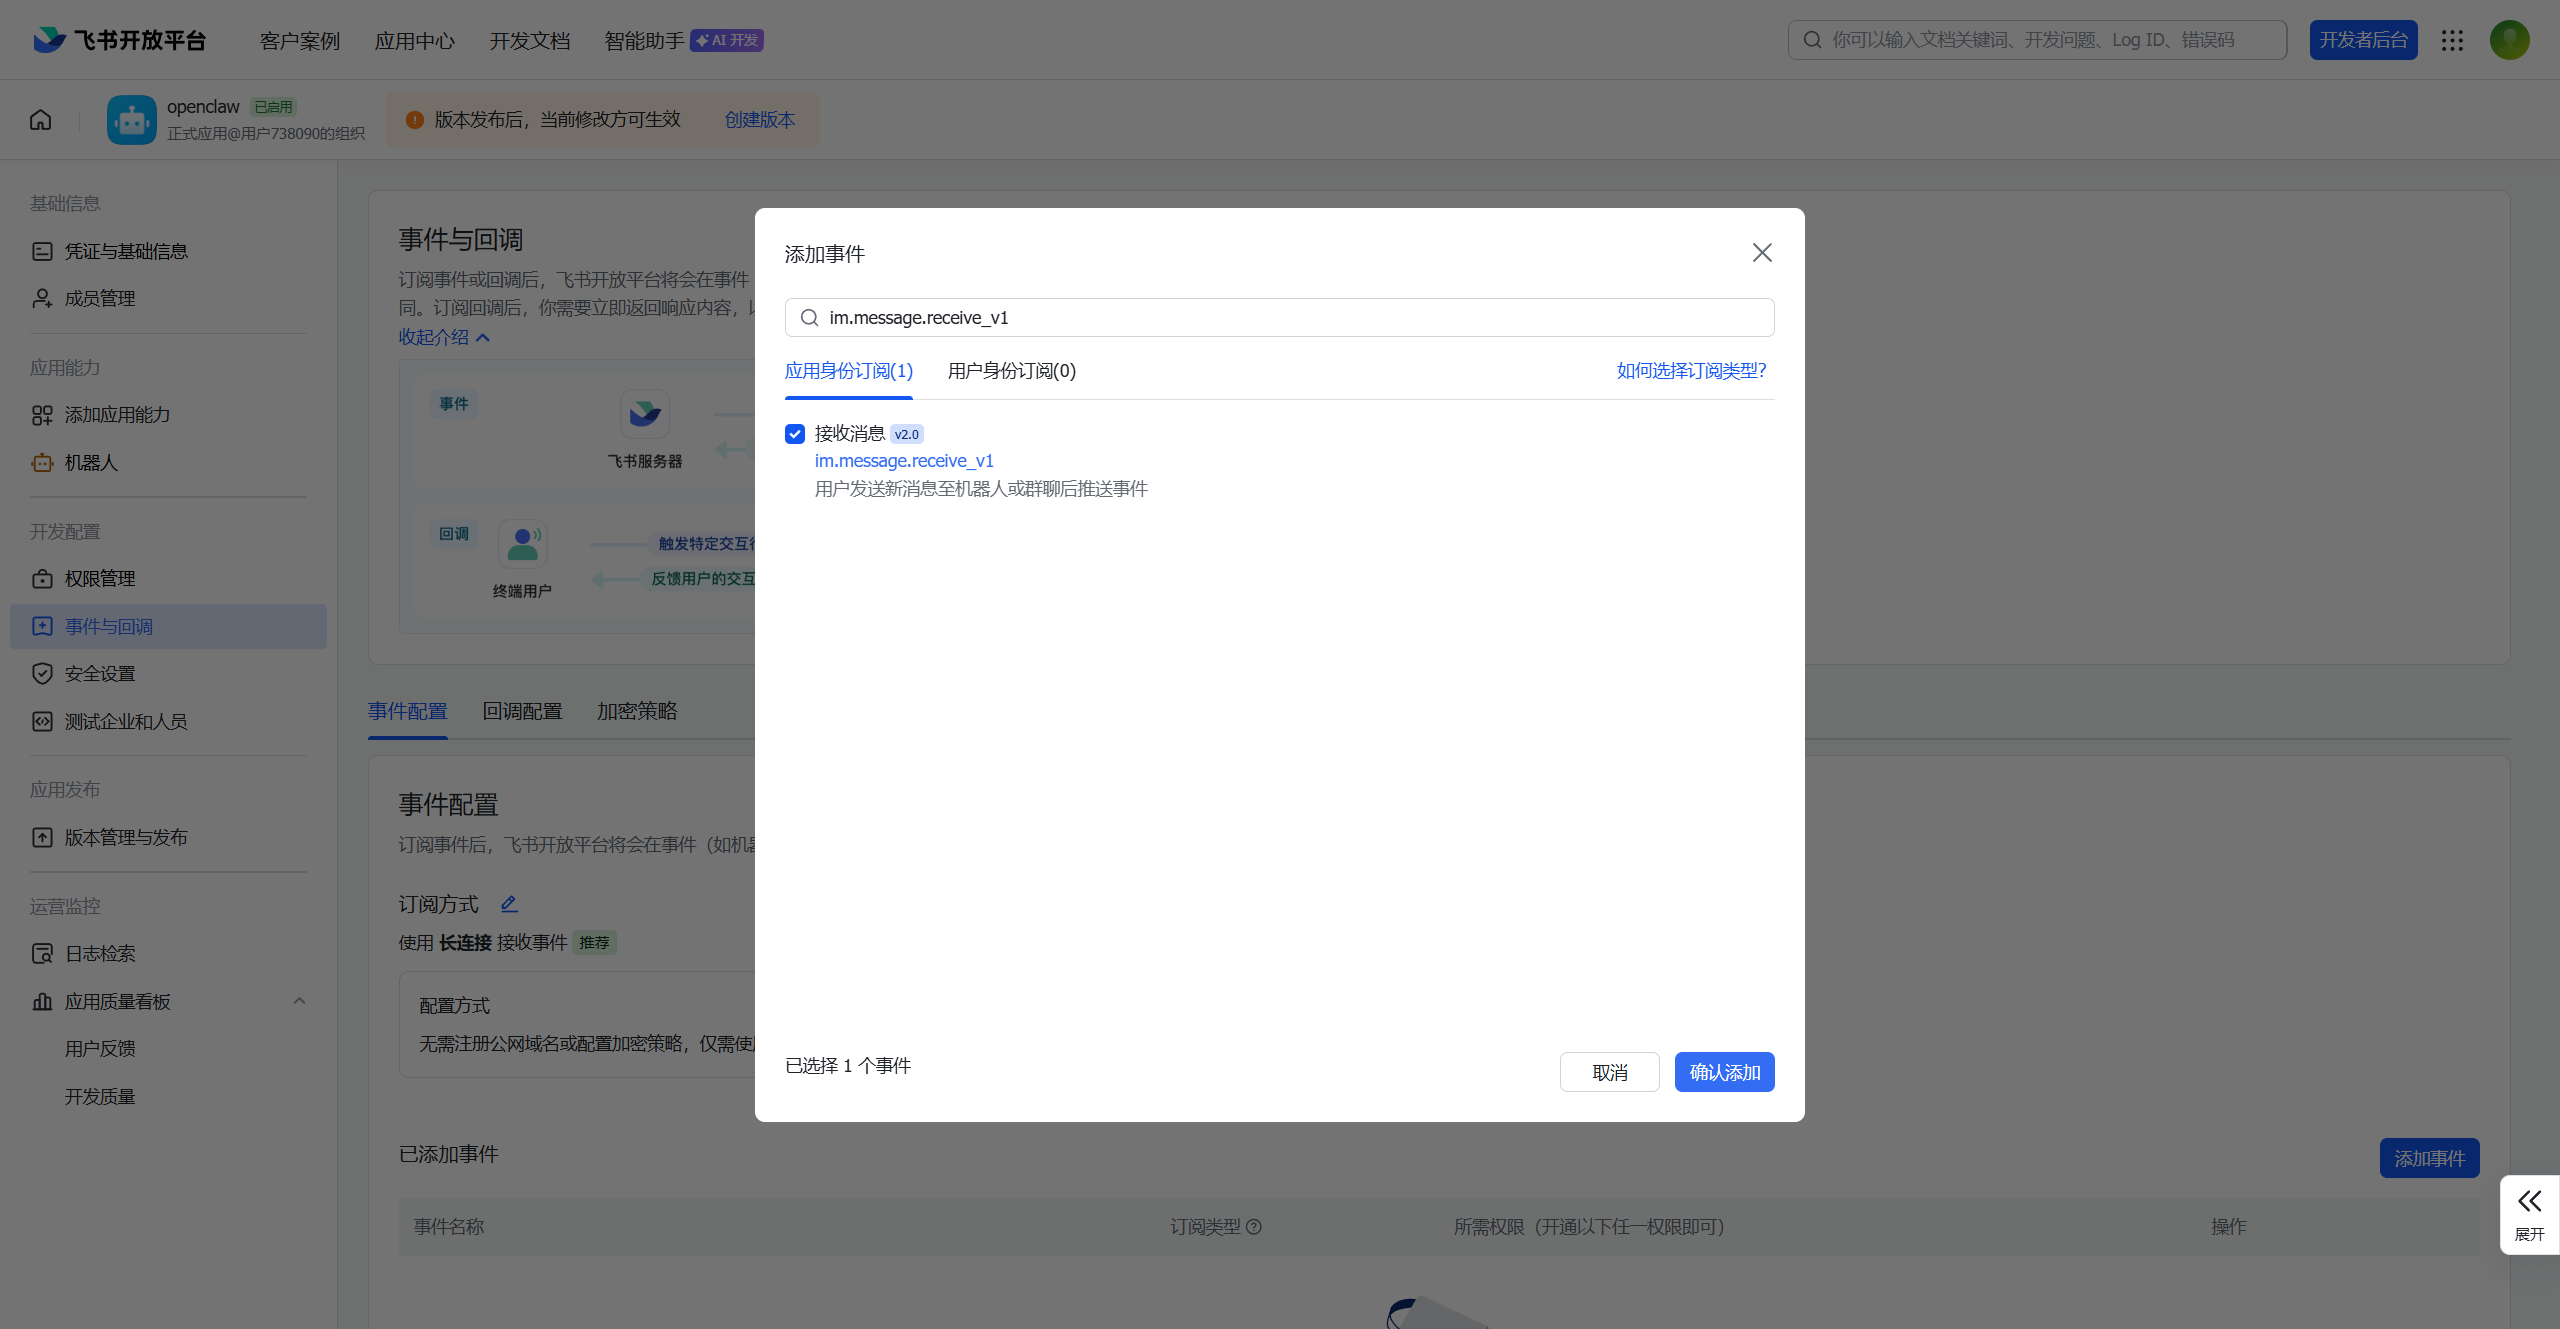Click the home icon in the breadcrumb bar
Image resolution: width=2560 pixels, height=1329 pixels.
pyautogui.click(x=40, y=120)
